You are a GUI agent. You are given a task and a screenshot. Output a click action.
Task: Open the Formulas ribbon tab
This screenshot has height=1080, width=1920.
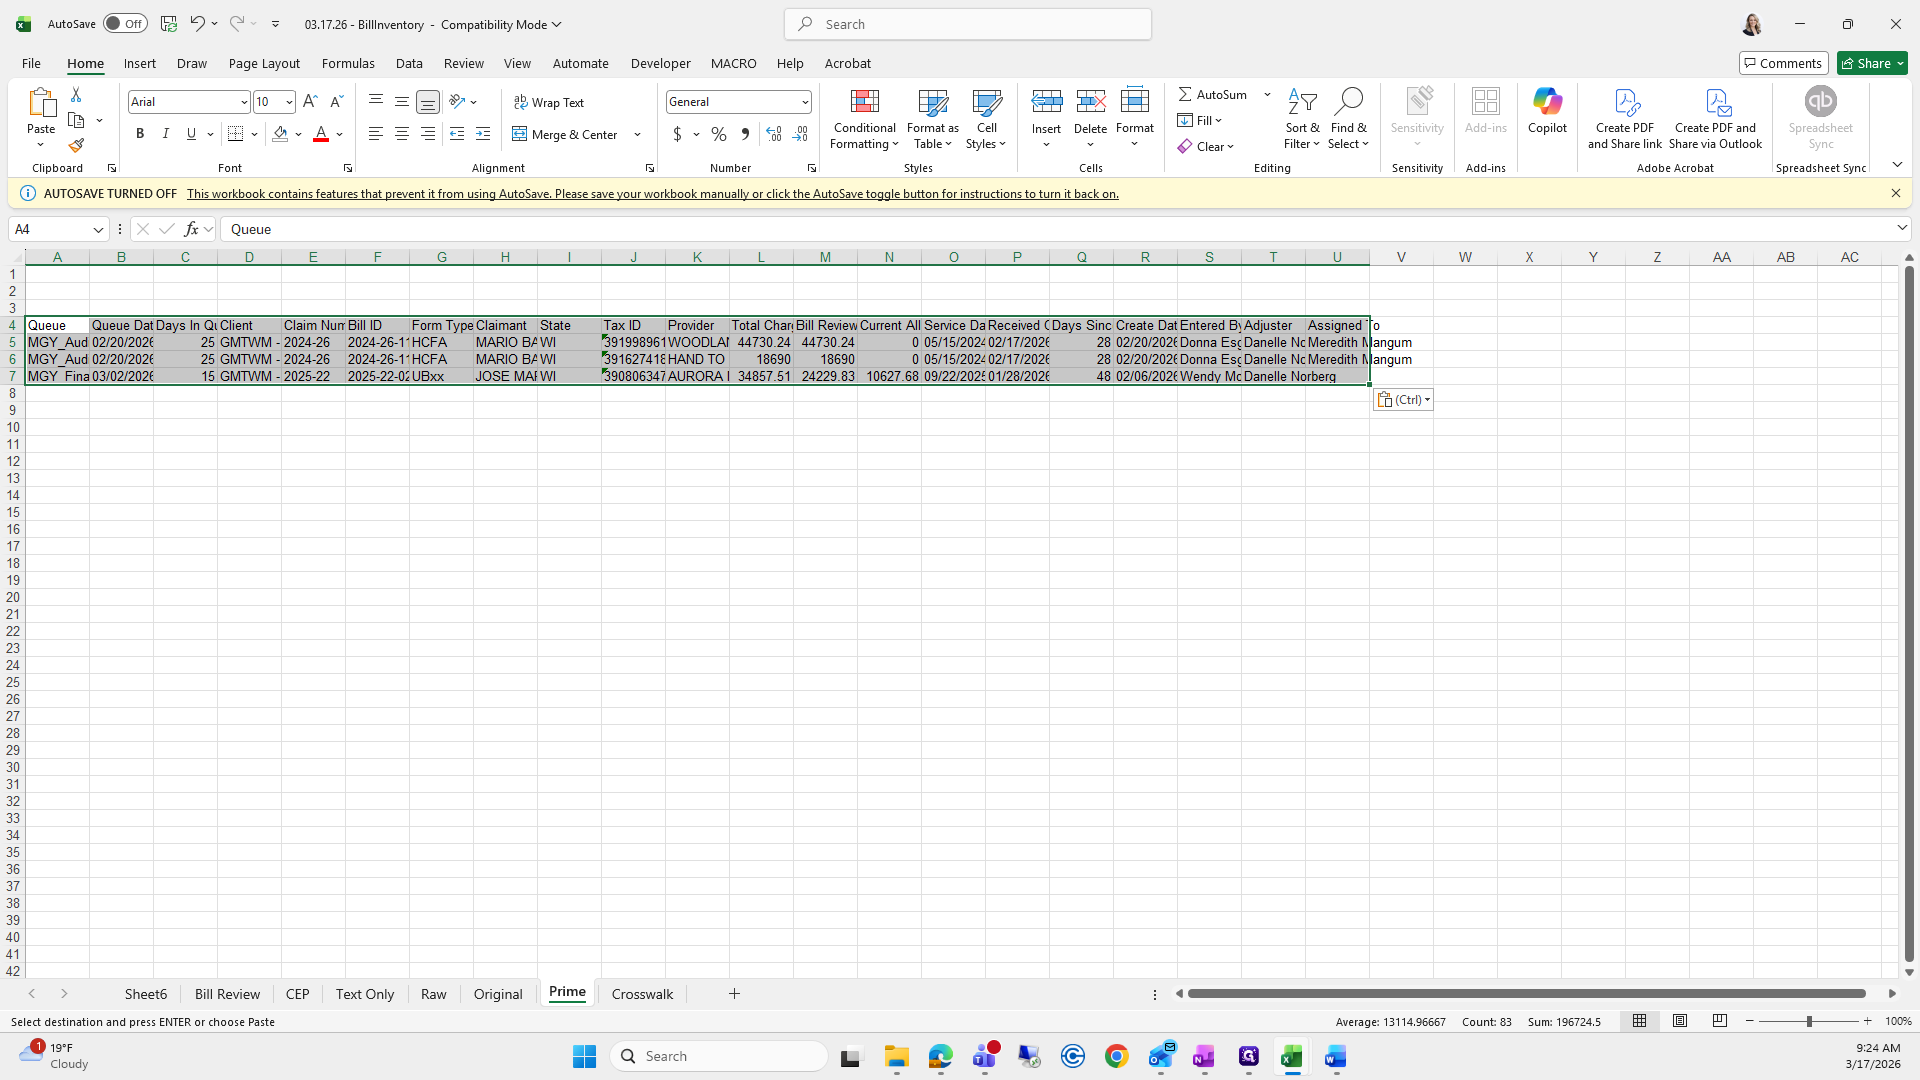tap(348, 63)
